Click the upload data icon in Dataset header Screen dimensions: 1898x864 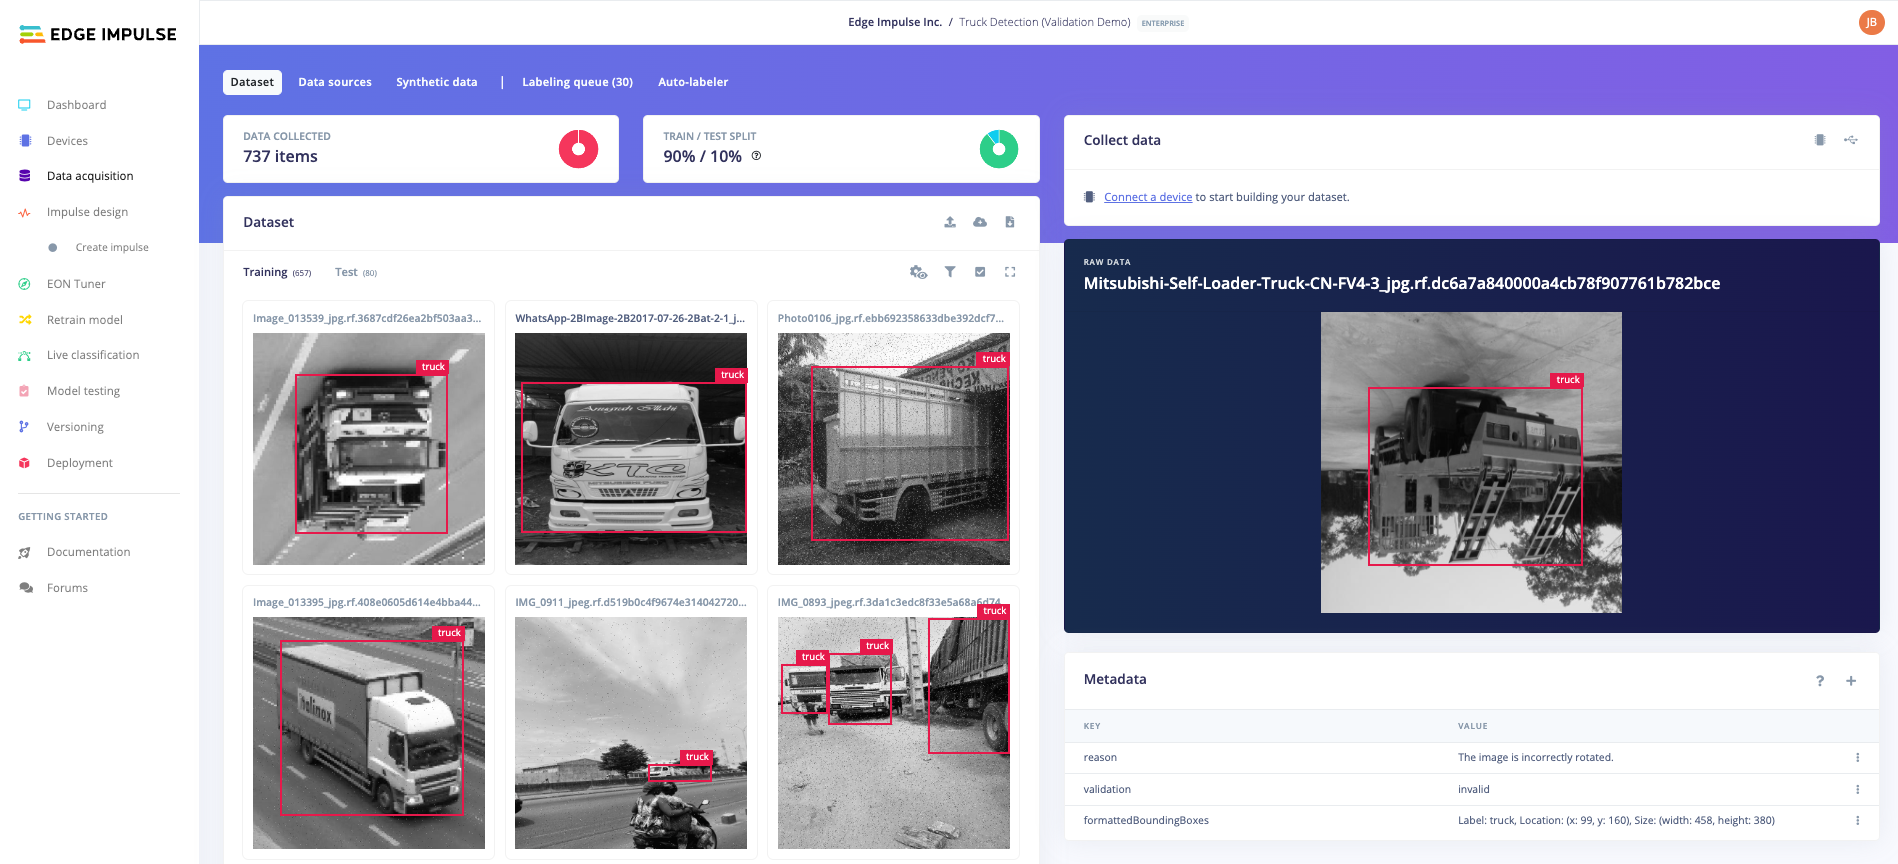[950, 222]
